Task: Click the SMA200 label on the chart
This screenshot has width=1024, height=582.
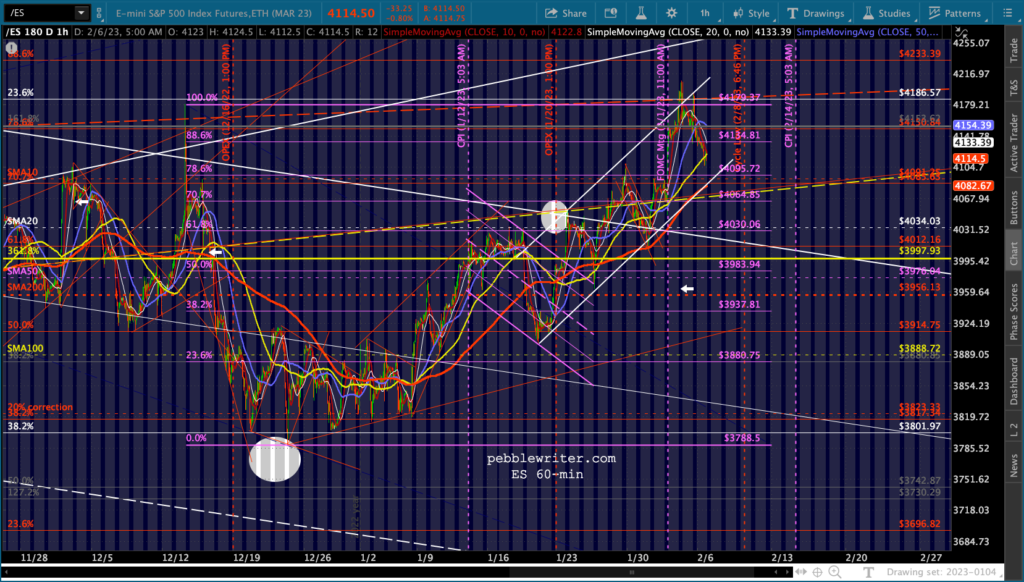Action: [x=24, y=287]
